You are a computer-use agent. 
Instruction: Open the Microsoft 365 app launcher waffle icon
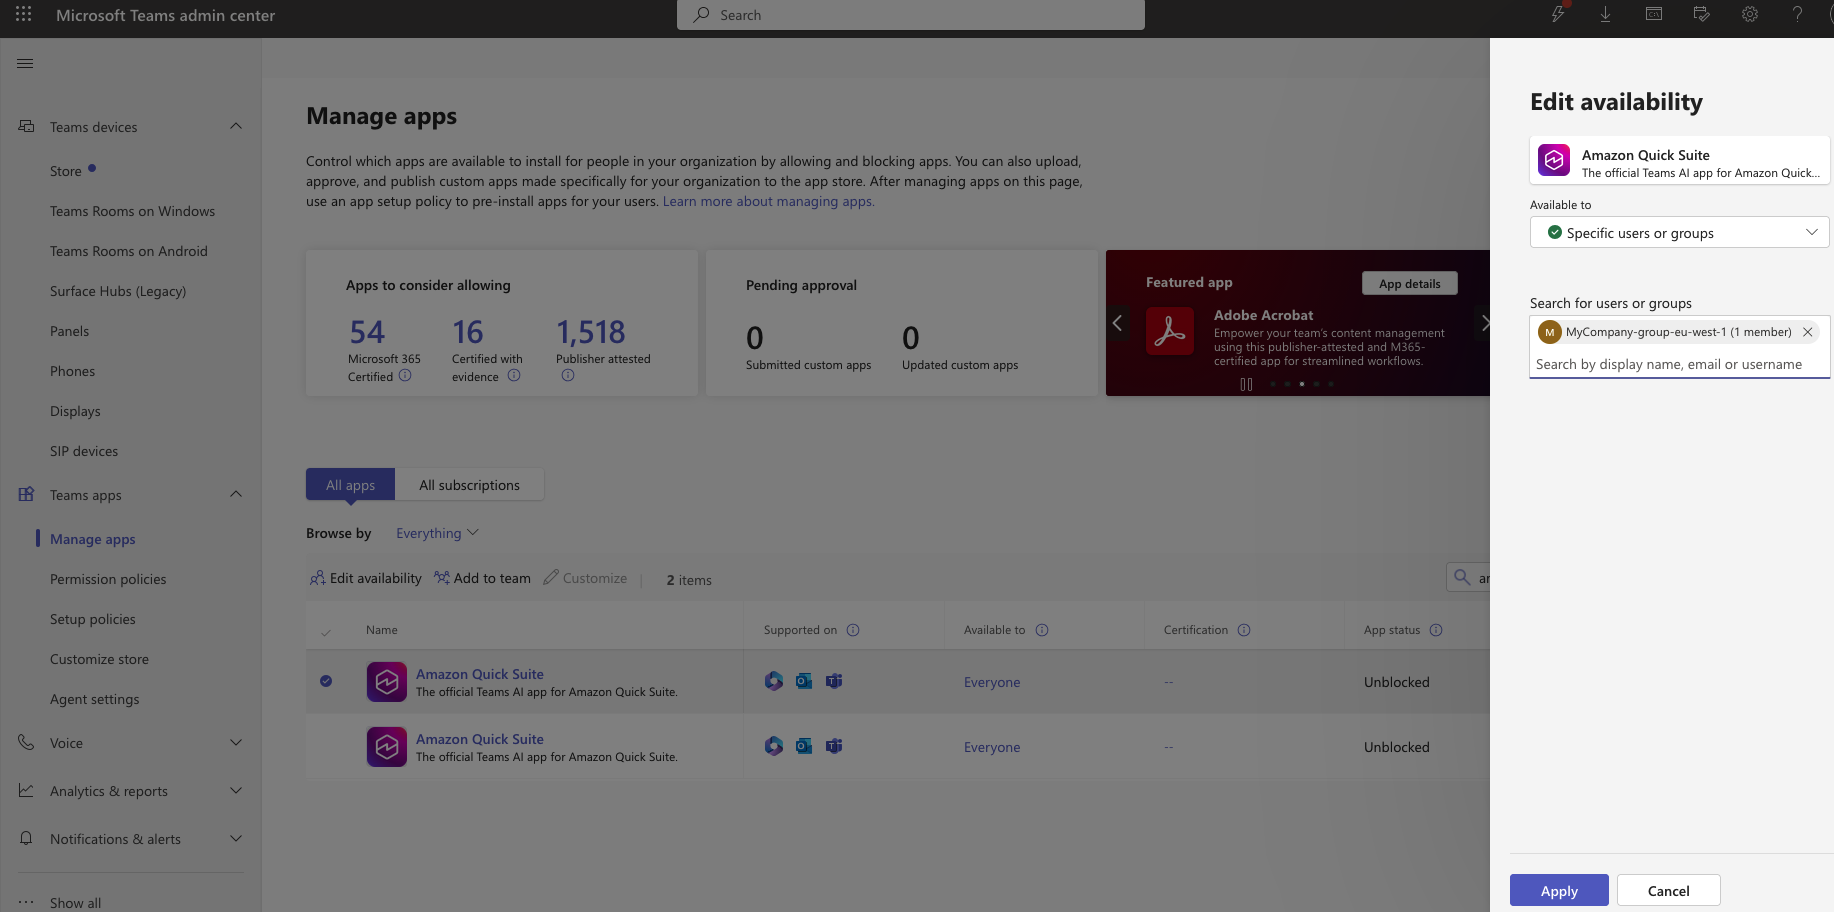tap(23, 15)
